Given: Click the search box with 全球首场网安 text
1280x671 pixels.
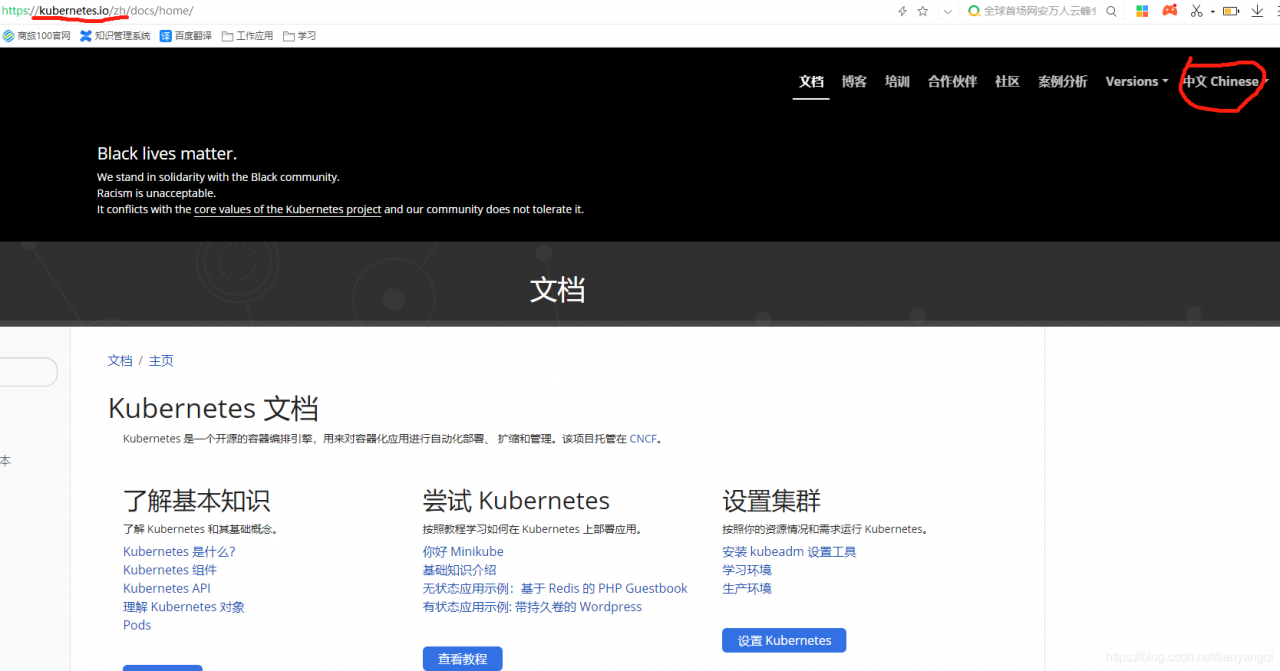Looking at the screenshot, I should pos(1040,11).
